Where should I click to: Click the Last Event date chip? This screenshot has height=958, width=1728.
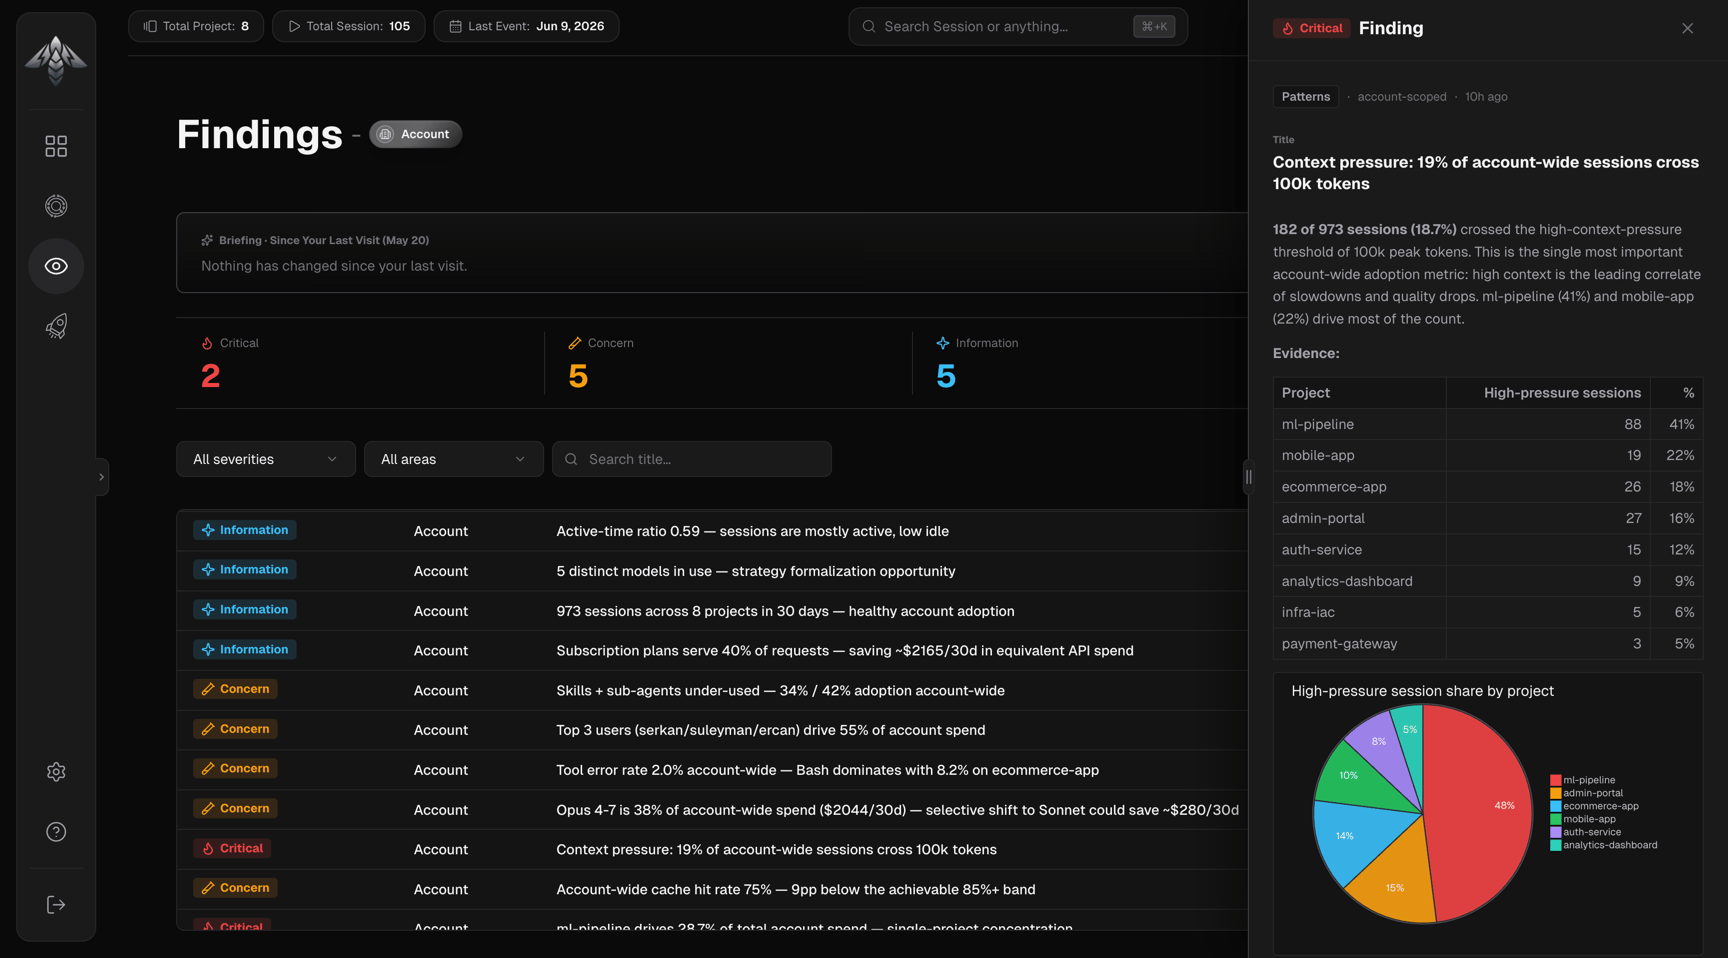click(526, 26)
